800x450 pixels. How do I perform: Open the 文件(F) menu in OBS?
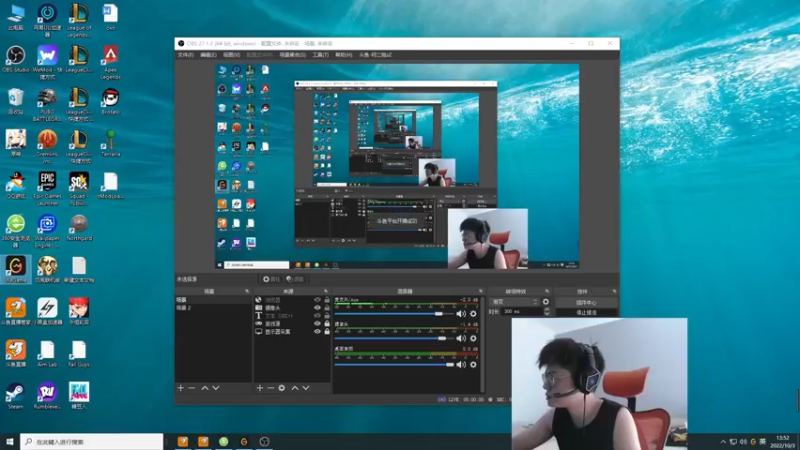click(x=186, y=55)
